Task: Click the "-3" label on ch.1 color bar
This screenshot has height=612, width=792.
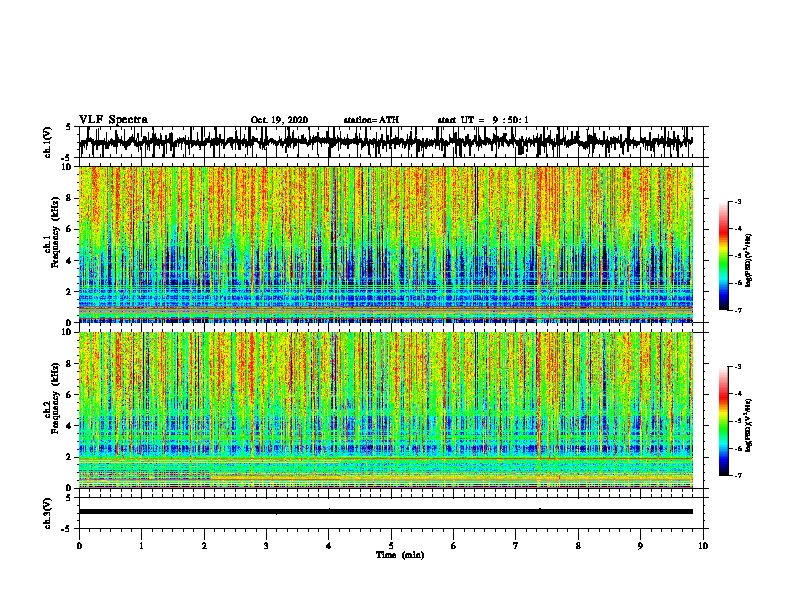Action: click(738, 201)
